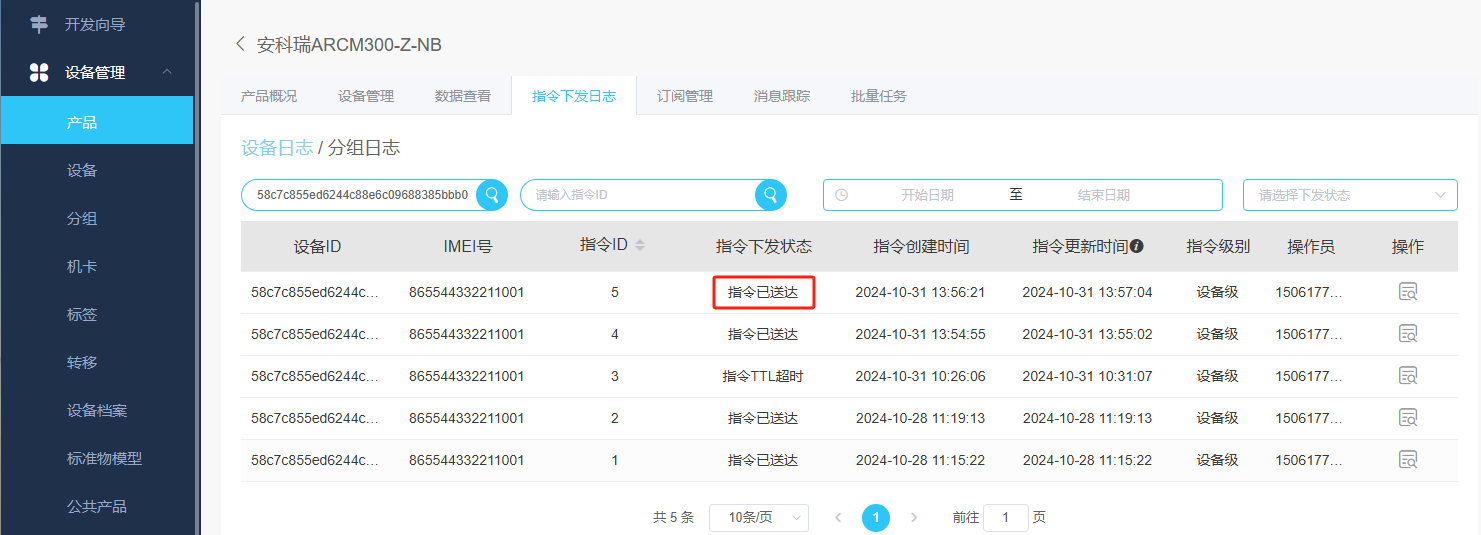Collapse the 设备管理 sidebar section
This screenshot has width=1481, height=535.
click(167, 72)
